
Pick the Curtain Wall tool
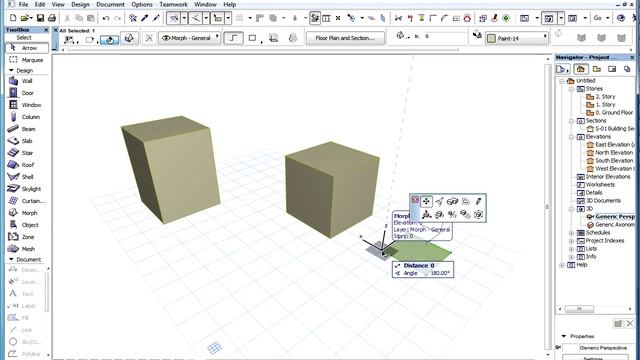coord(27,201)
